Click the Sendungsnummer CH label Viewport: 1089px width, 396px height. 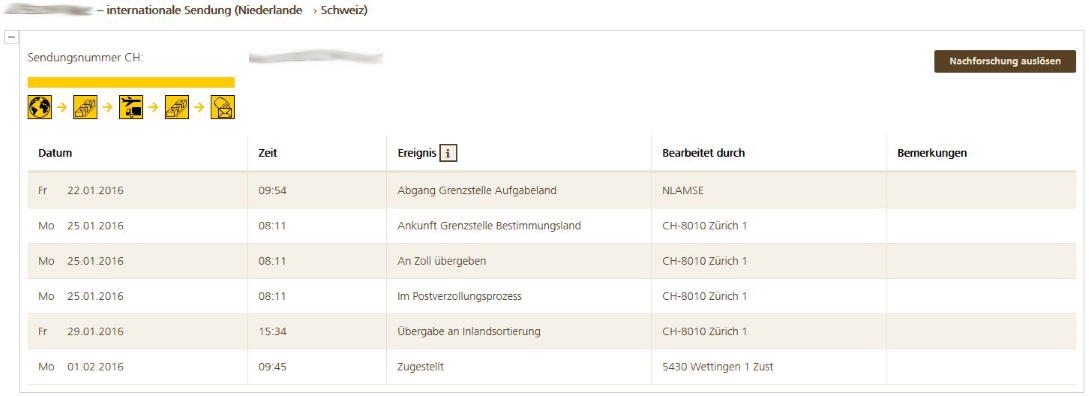pos(85,58)
